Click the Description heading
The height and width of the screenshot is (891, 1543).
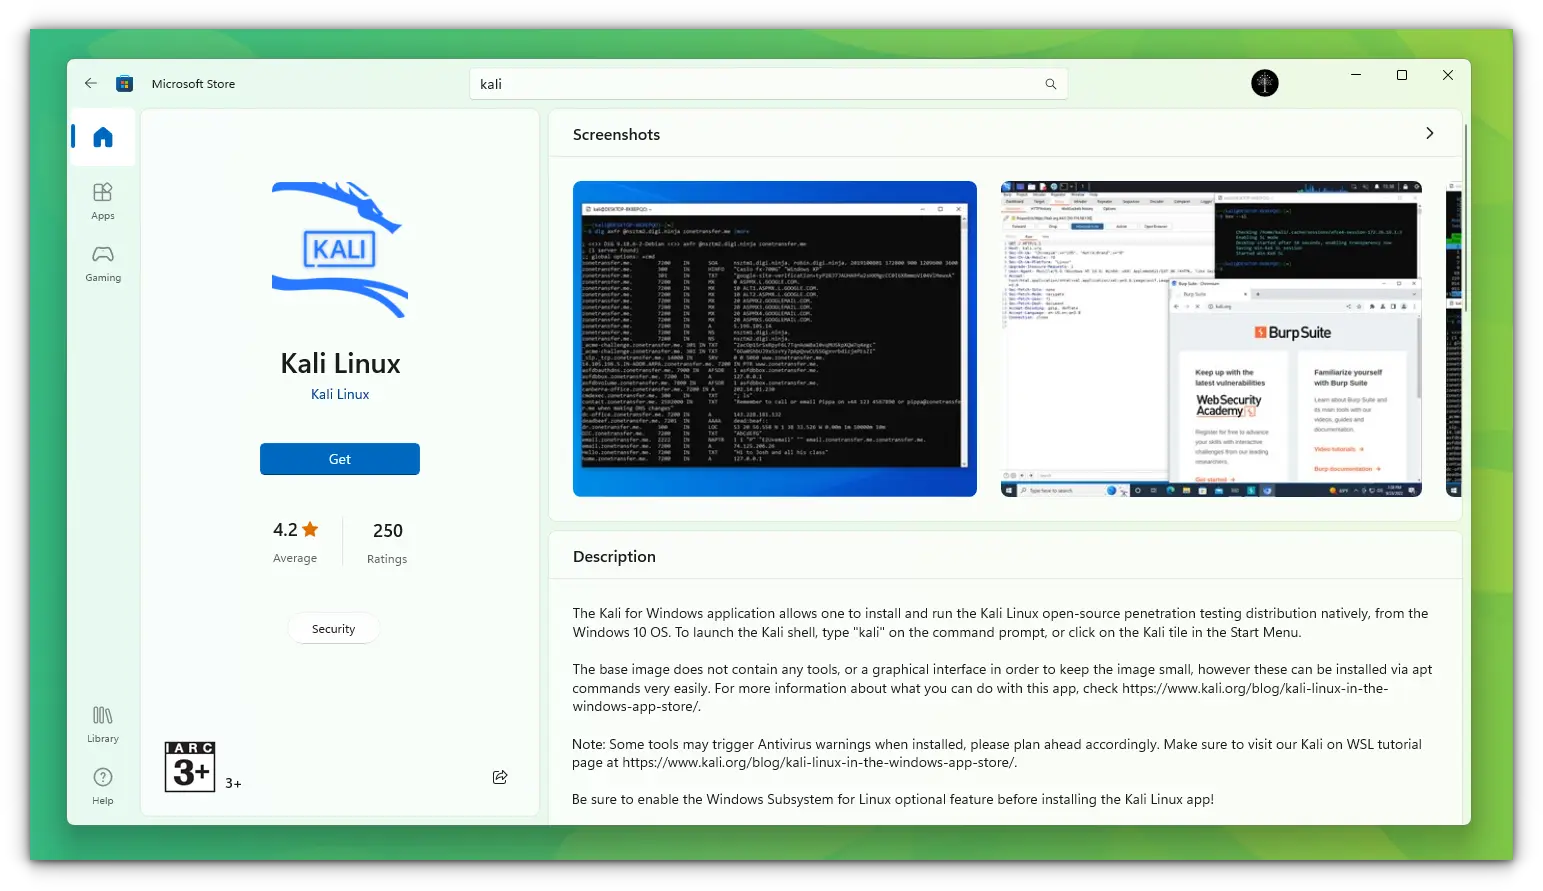(614, 557)
